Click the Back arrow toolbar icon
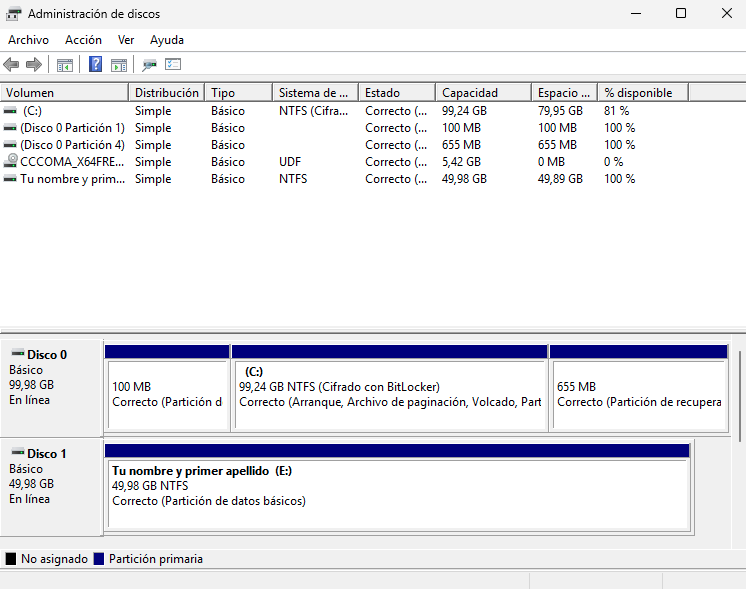Image resolution: width=746 pixels, height=589 pixels. (11, 64)
